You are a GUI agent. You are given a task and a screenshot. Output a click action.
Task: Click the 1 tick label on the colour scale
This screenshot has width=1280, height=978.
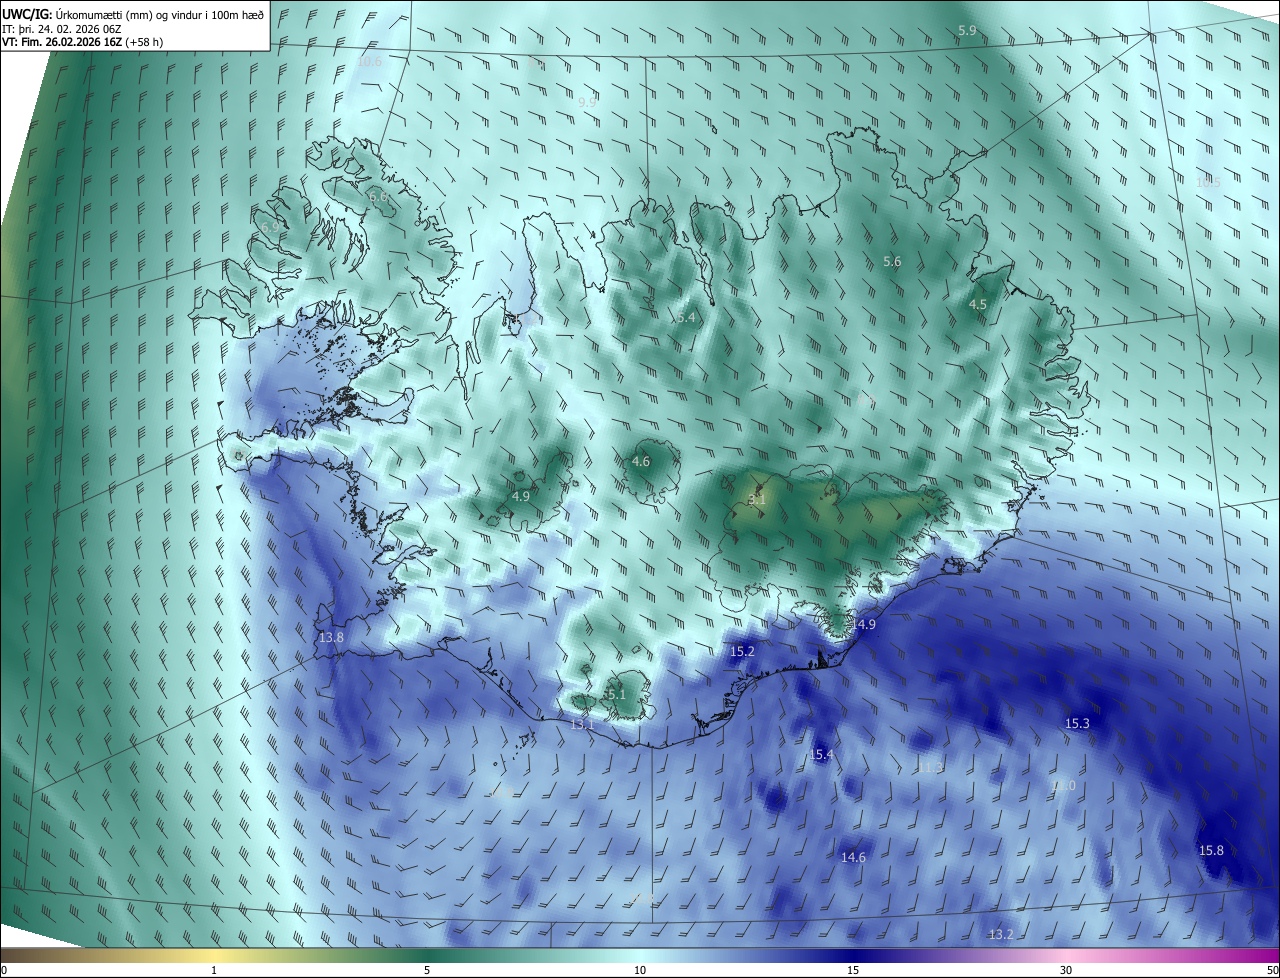(x=214, y=970)
